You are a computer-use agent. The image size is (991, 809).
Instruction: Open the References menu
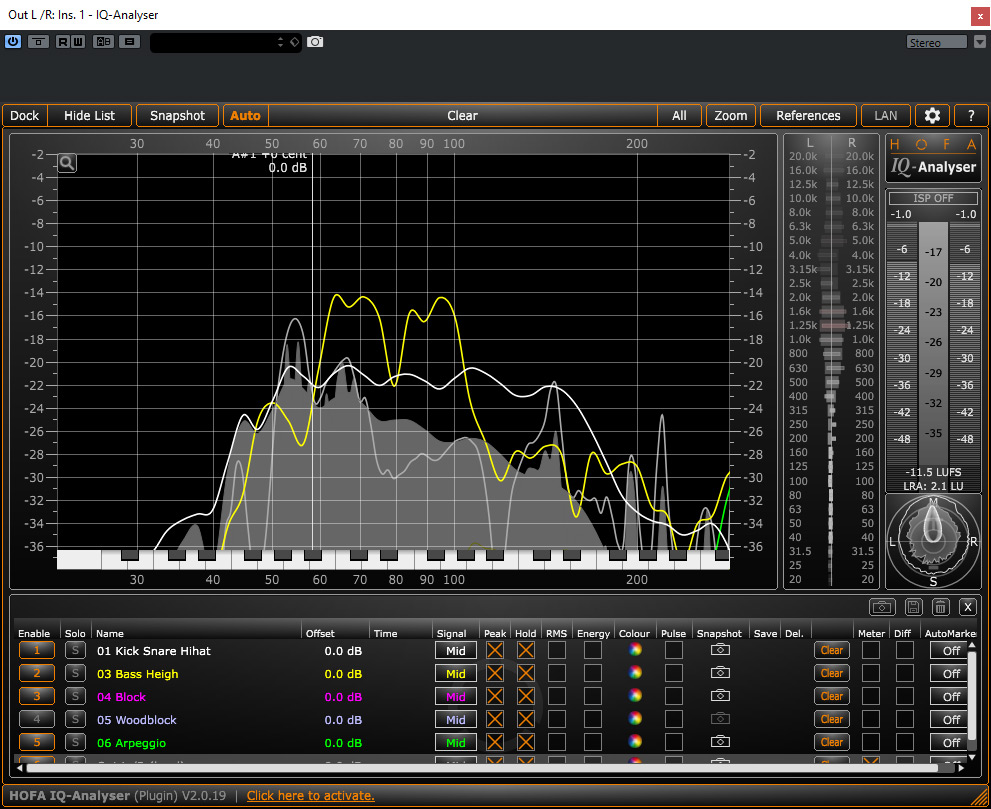point(808,115)
